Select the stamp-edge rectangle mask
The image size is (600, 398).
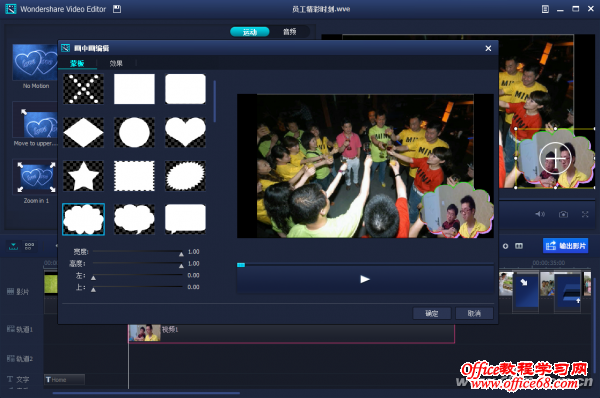tap(134, 176)
